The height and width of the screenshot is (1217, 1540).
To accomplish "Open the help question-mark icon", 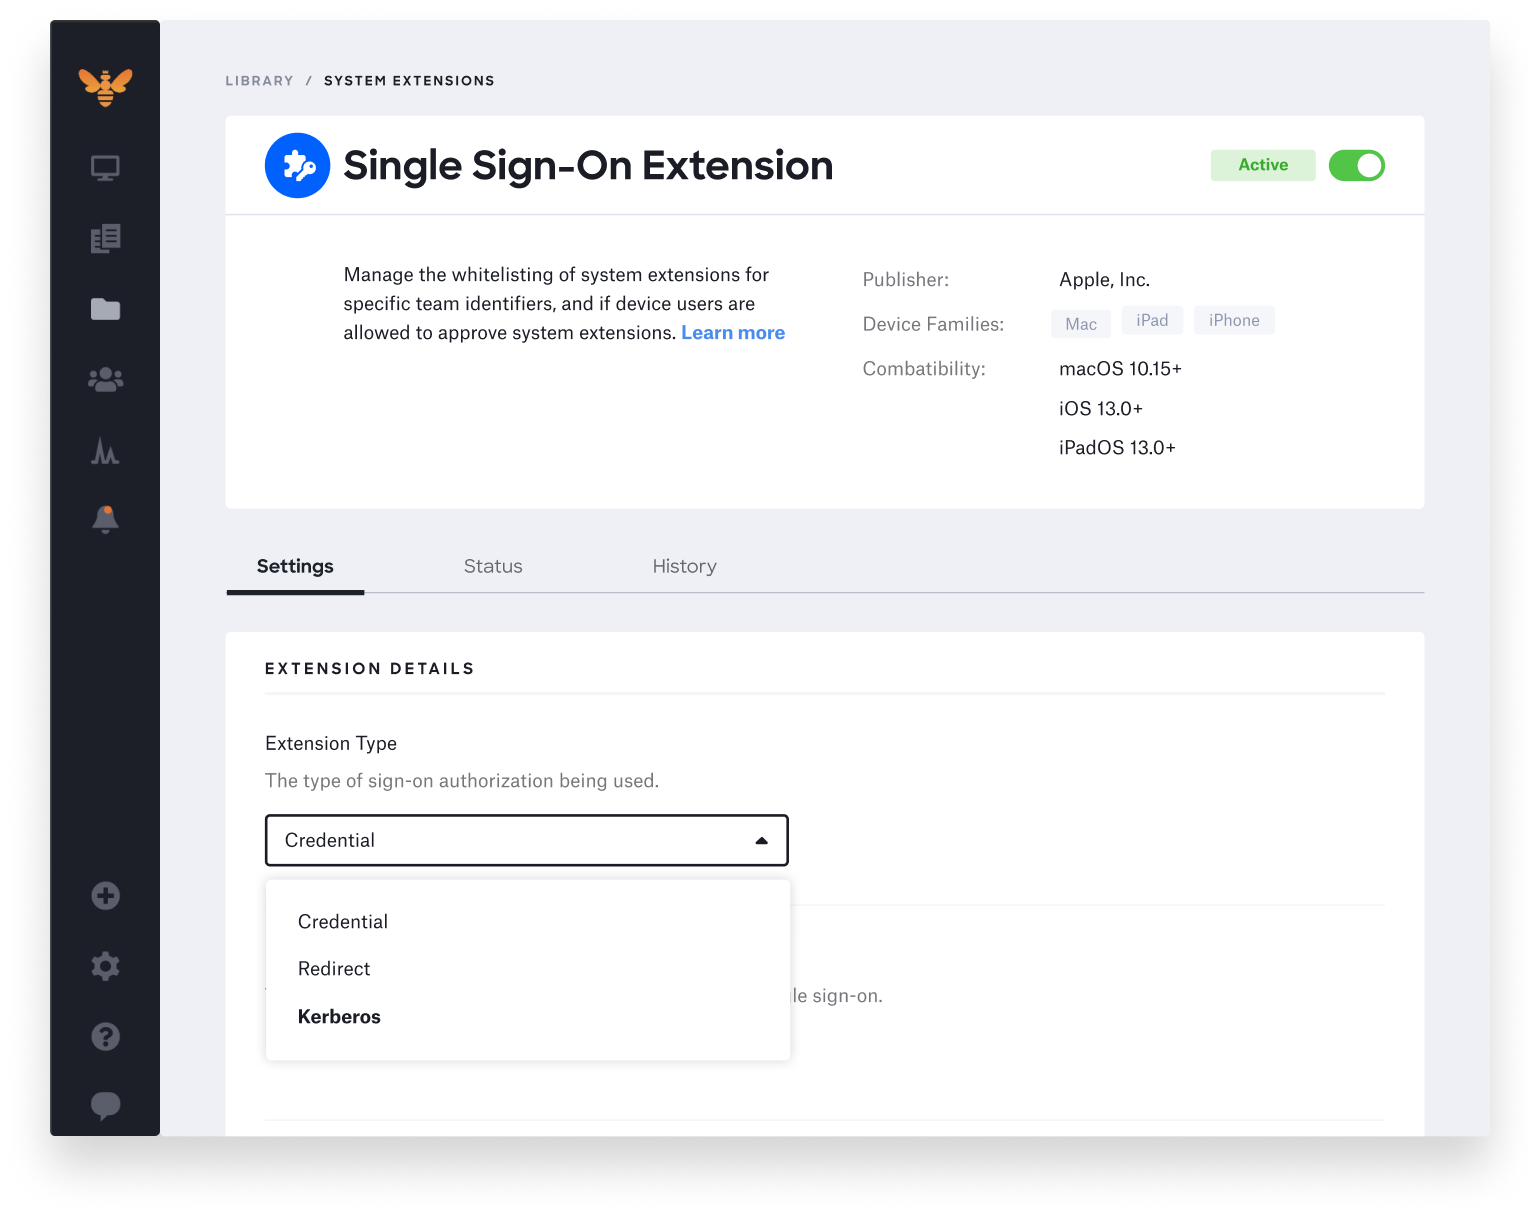I will [106, 1037].
